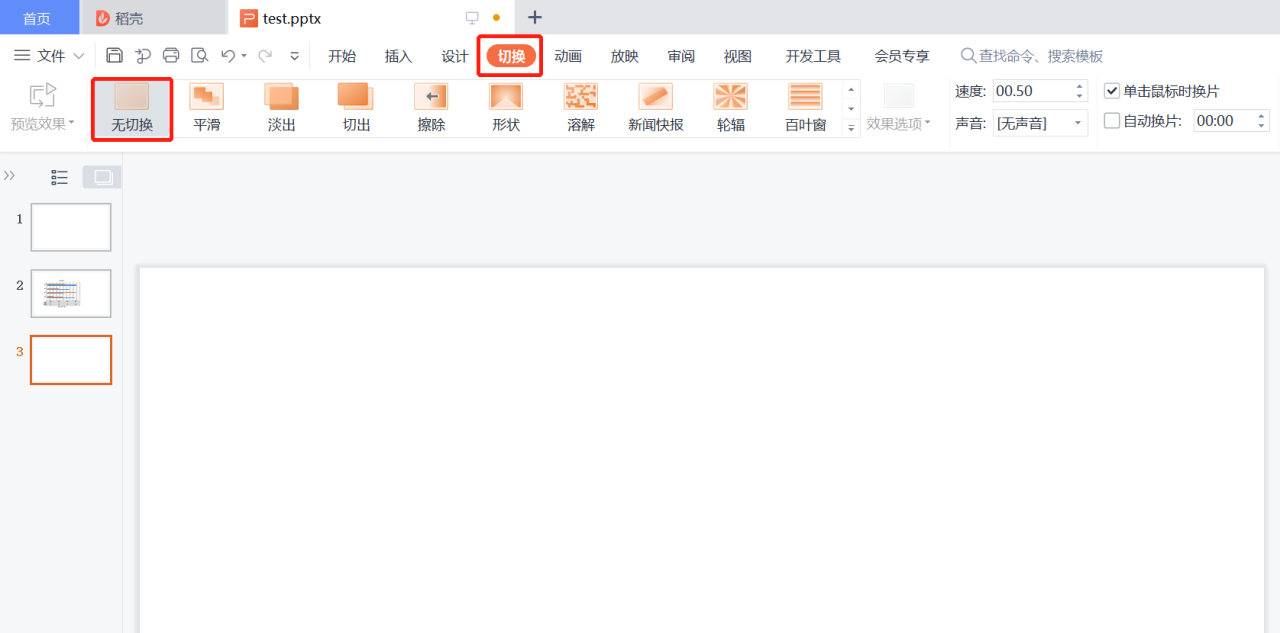Choose the 溶解 transition effect
Viewport: 1280px width, 633px height.
[580, 107]
